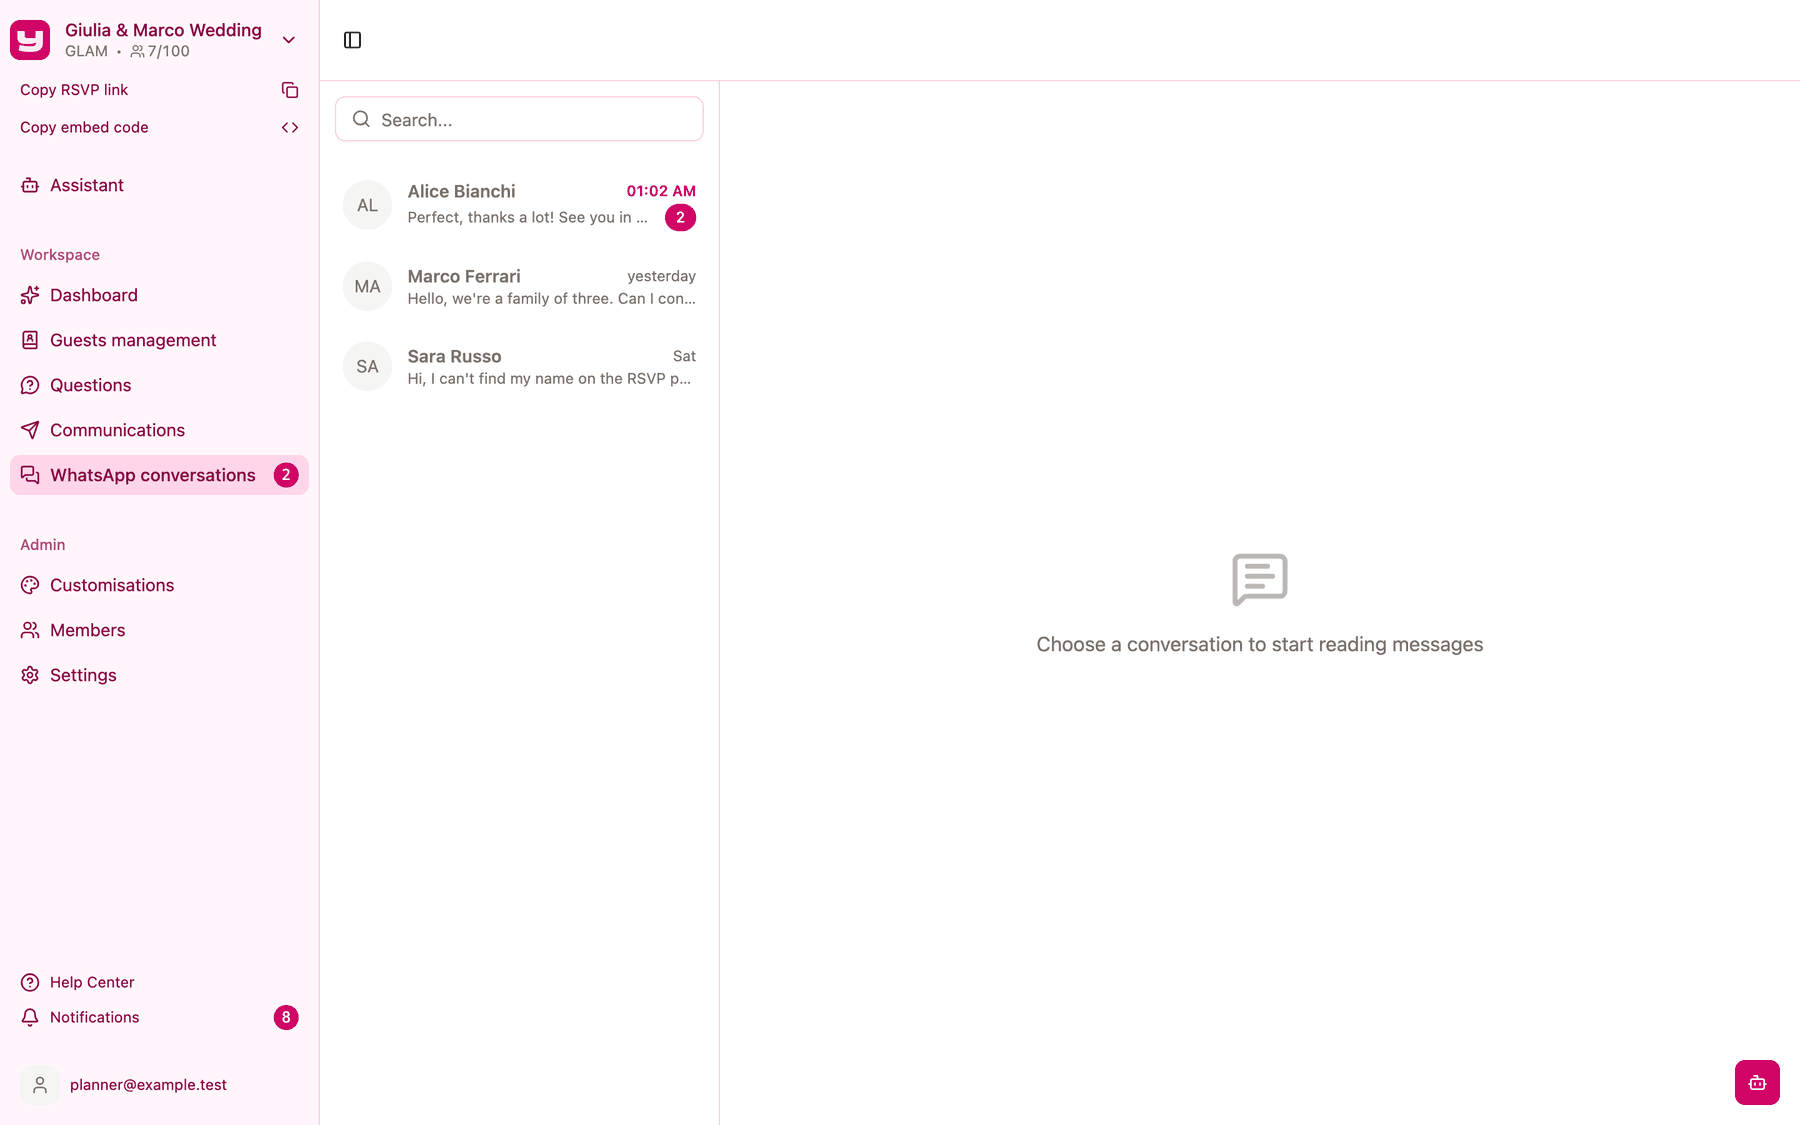Open the Assistant page
The width and height of the screenshot is (1800, 1125).
click(160, 185)
